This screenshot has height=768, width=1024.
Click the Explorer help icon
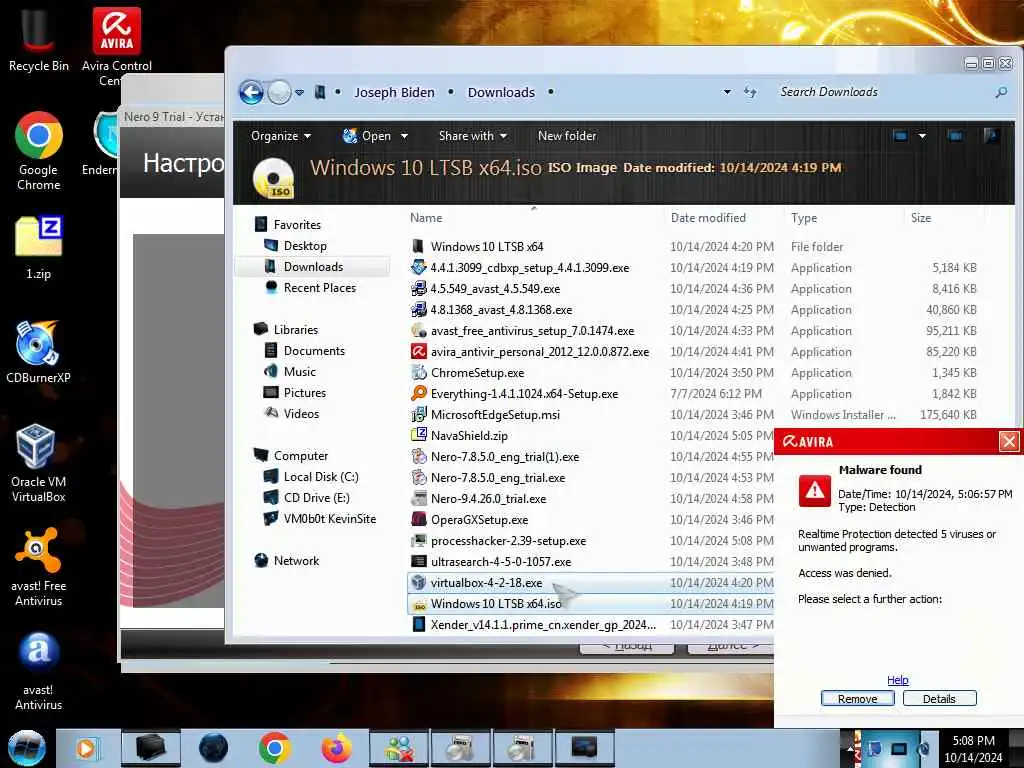(991, 136)
